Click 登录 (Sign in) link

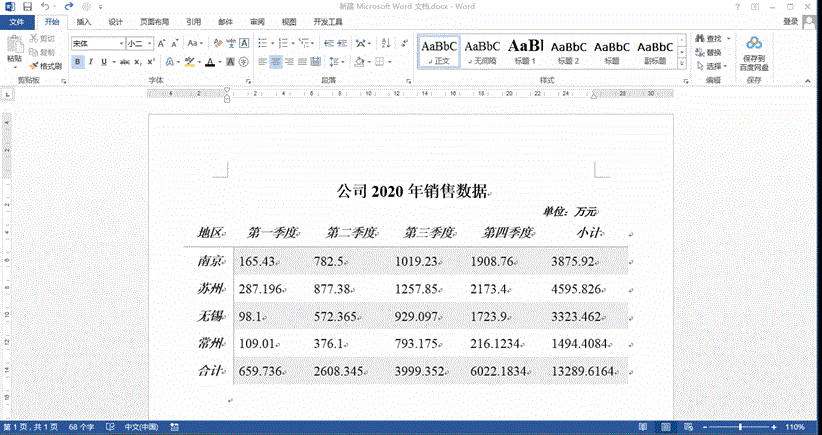tap(790, 21)
